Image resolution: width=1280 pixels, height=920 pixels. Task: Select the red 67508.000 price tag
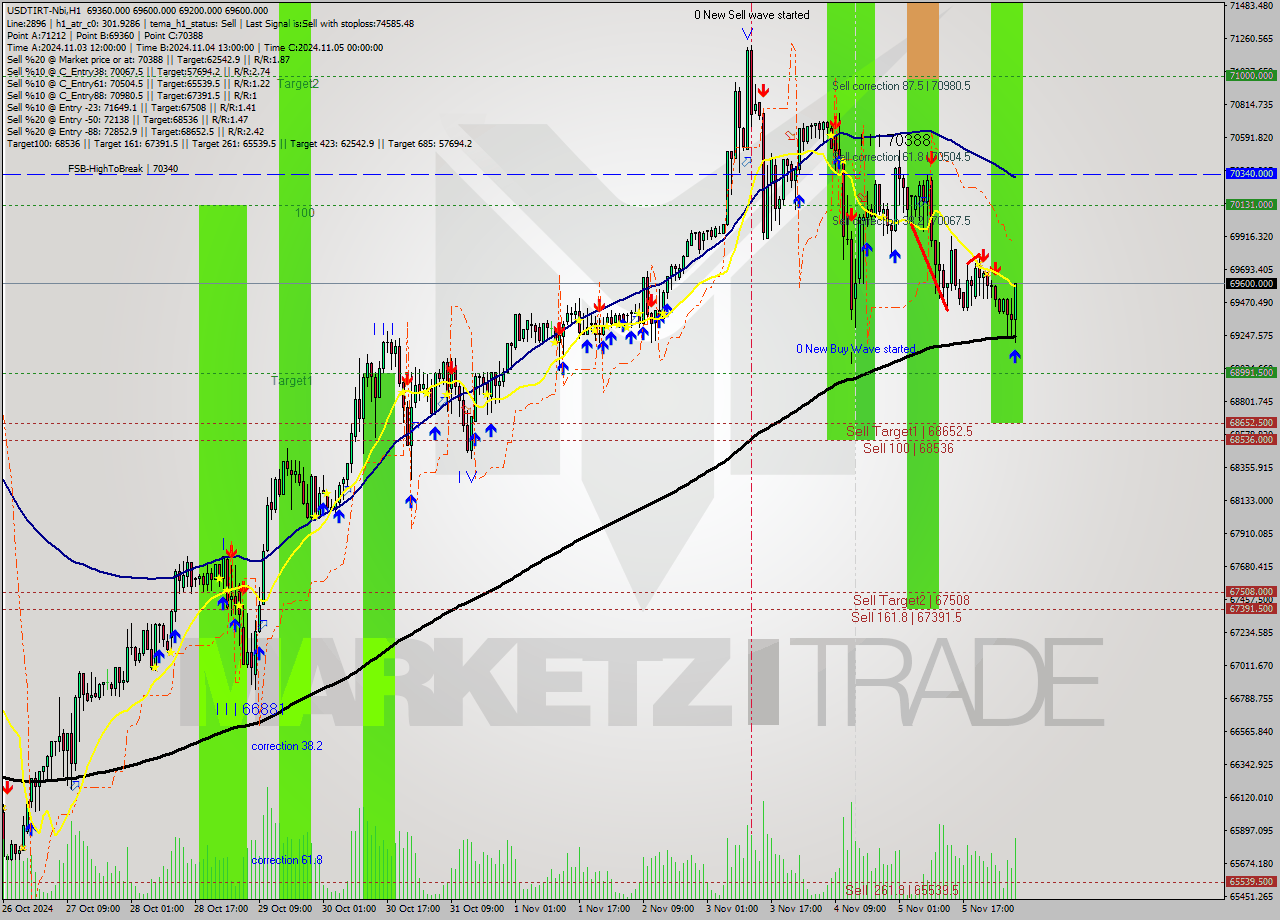1250,591
